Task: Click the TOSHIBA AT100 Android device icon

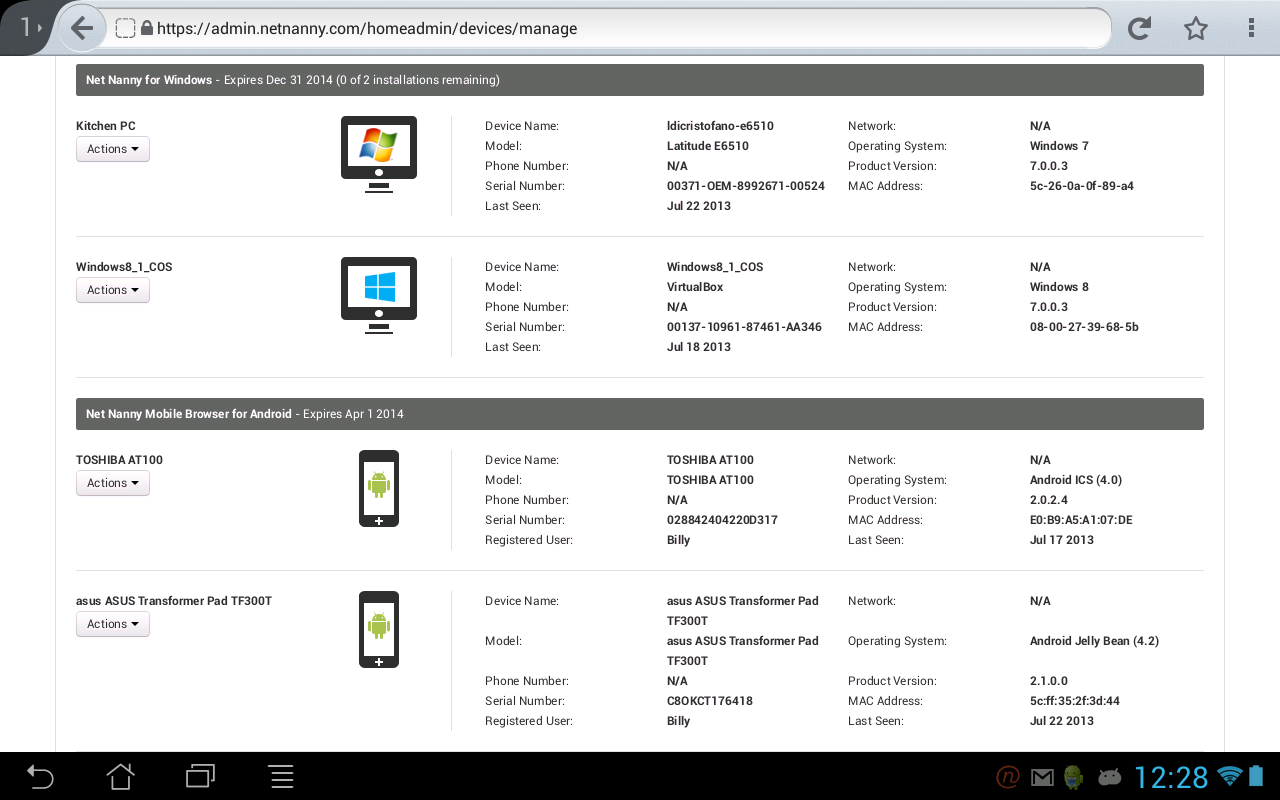Action: (x=379, y=488)
